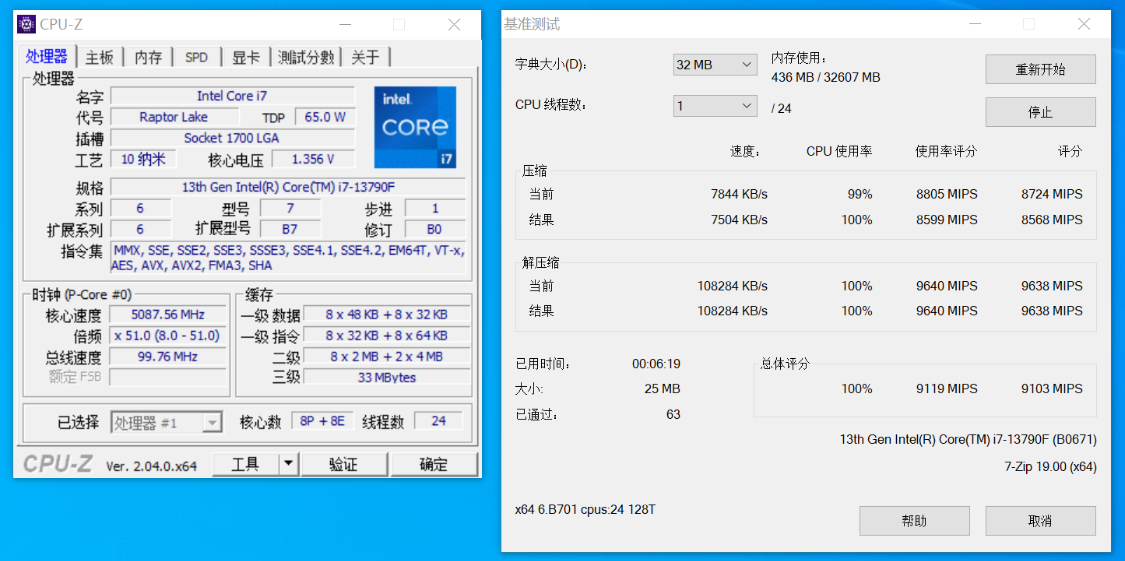This screenshot has height=561, width=1125.
Task: Switch to the 显卡 tab
Action: [245, 57]
